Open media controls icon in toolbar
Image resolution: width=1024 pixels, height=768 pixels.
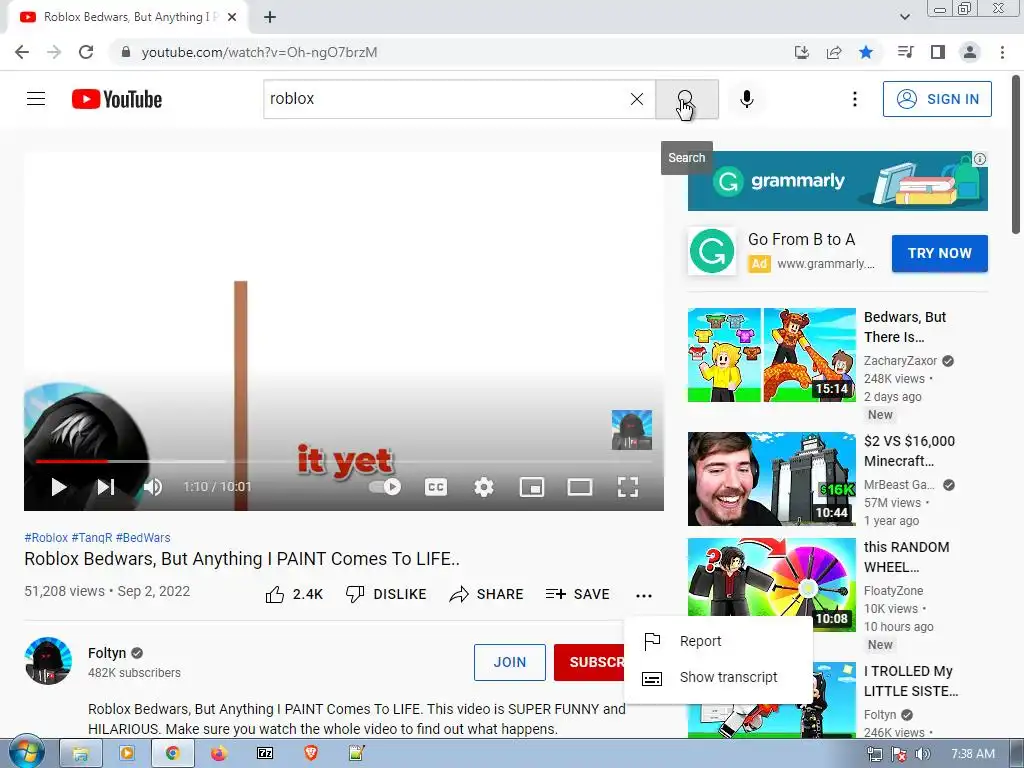tap(905, 52)
